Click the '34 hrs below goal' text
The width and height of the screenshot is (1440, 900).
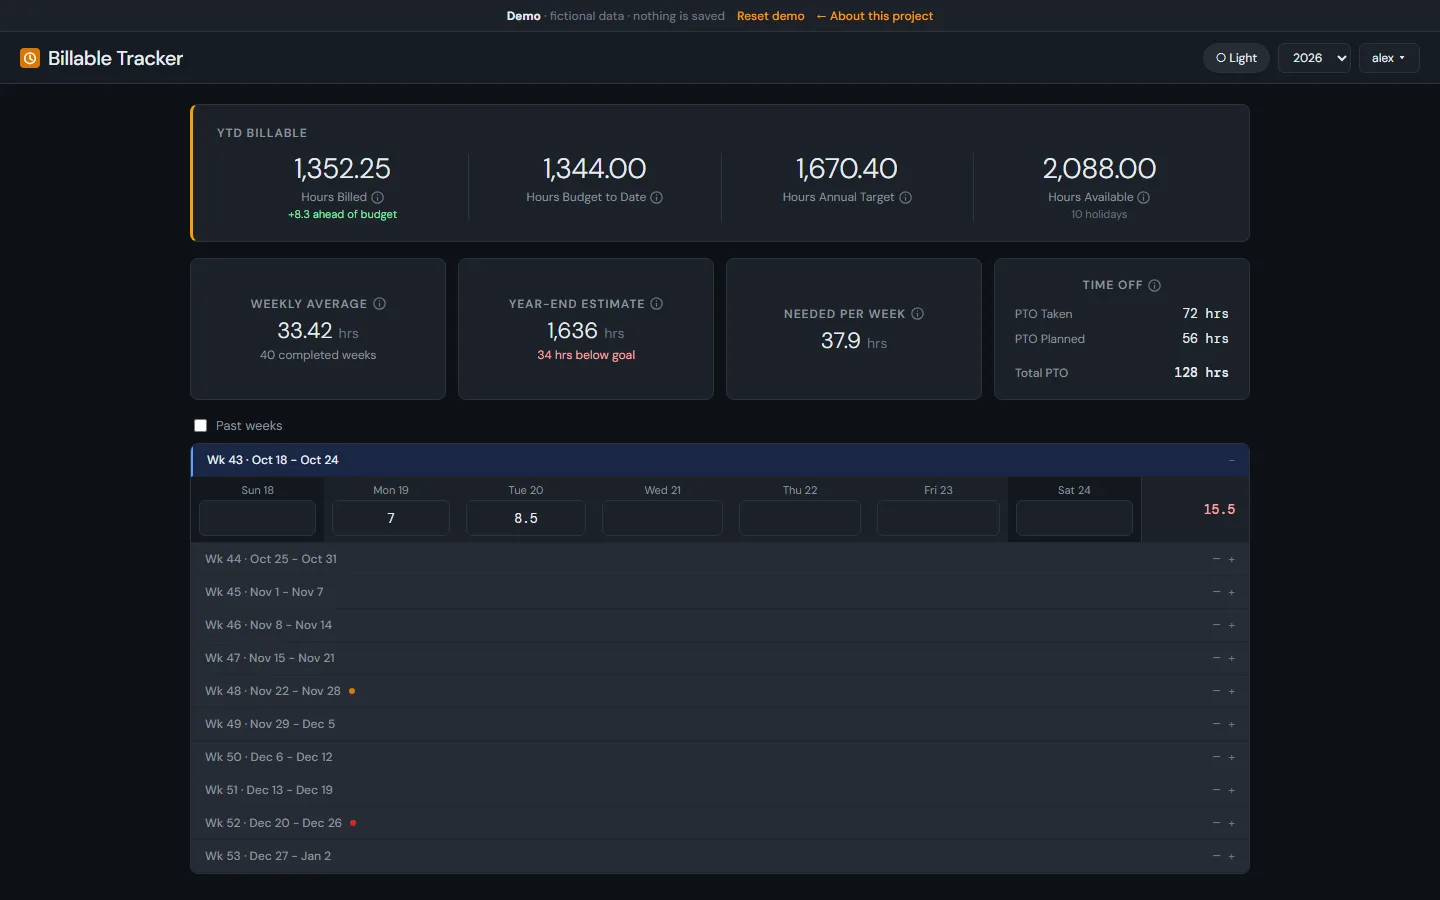point(586,355)
